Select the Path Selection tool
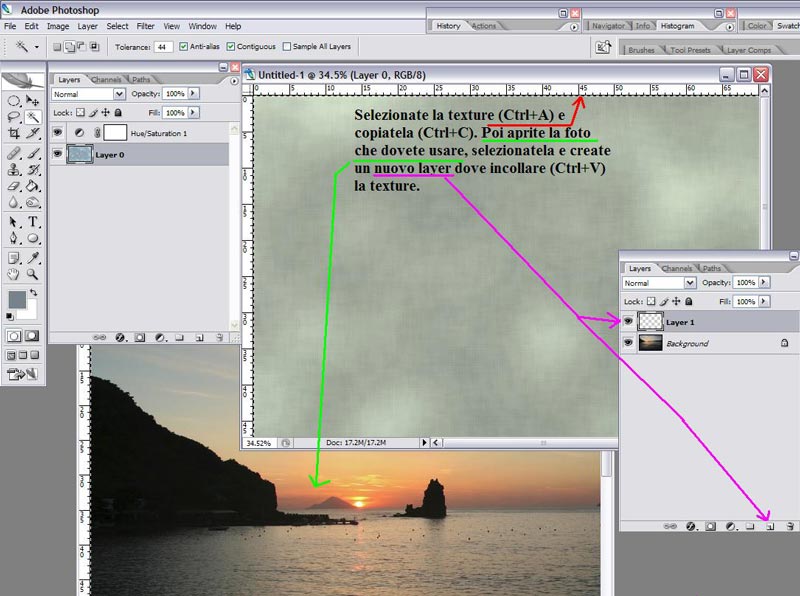 (x=14, y=222)
